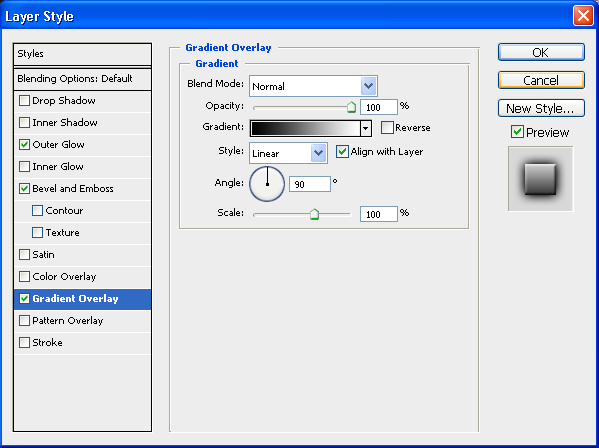
Task: Select the Styles list header
Action: [x=83, y=54]
